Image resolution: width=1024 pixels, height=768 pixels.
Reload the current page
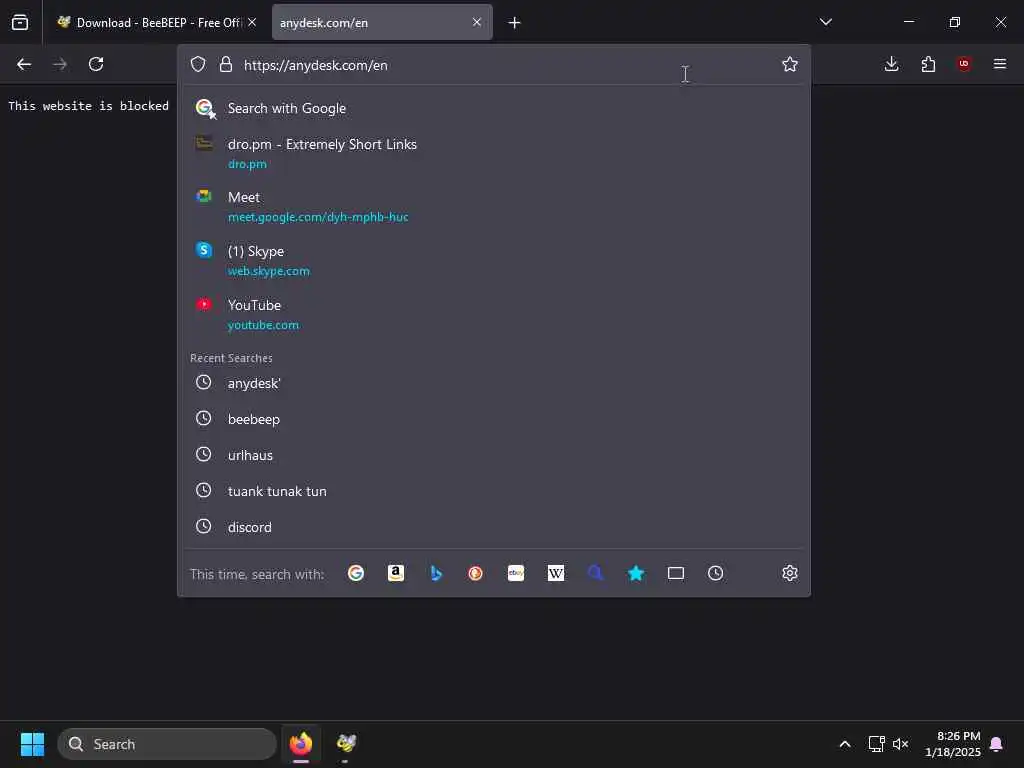tap(96, 64)
